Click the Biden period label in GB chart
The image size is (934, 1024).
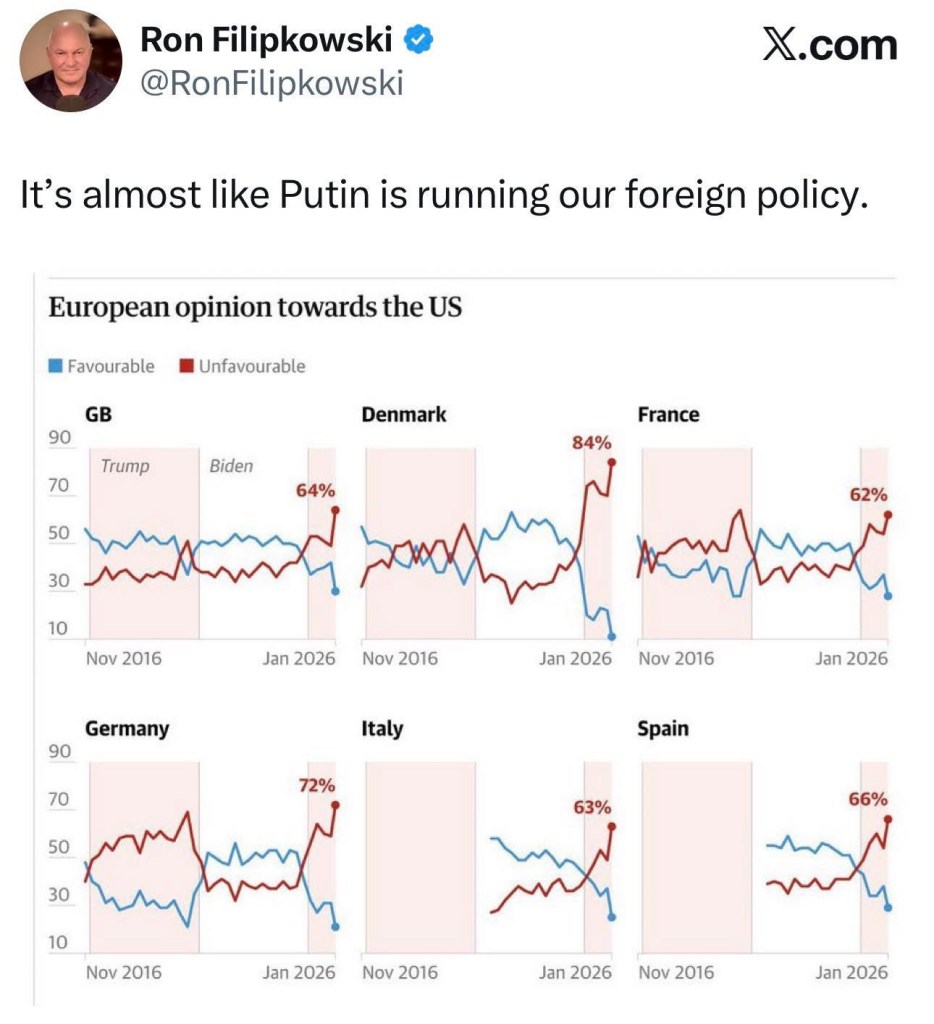pos(231,466)
